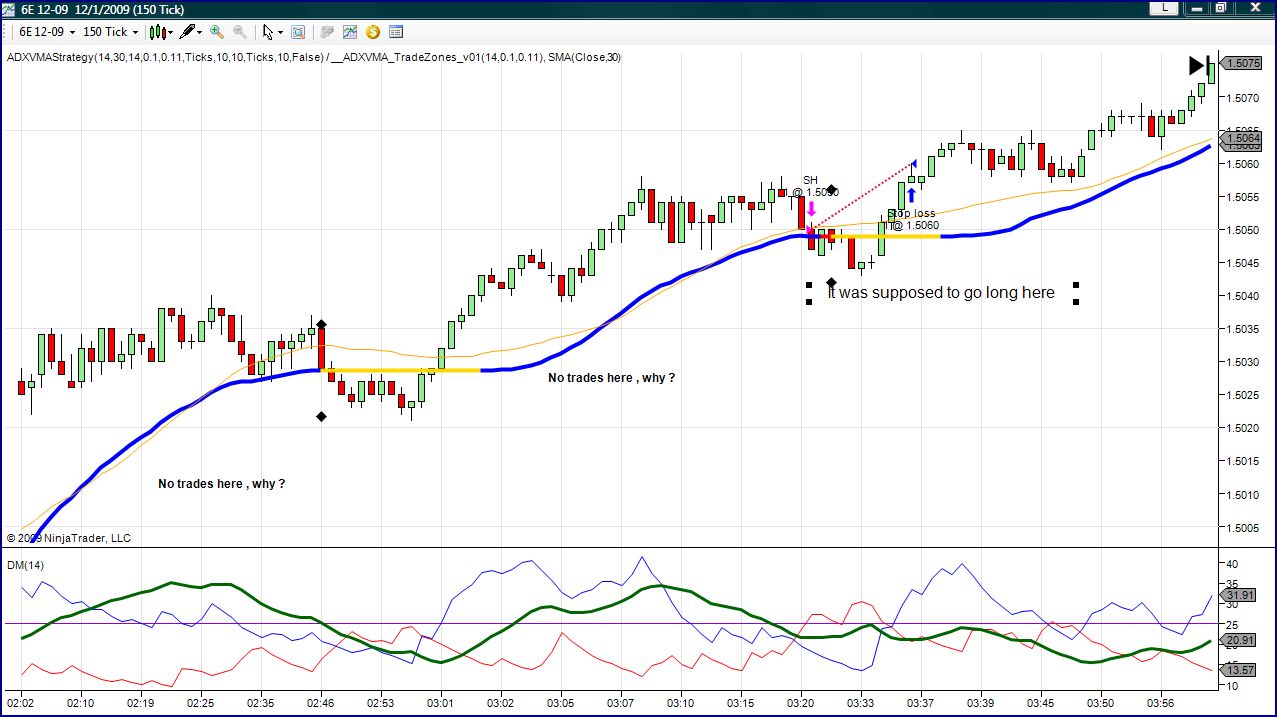Click NinjaTrader chart icon in title bar
The height and width of the screenshot is (717, 1277).
(x=9, y=8)
